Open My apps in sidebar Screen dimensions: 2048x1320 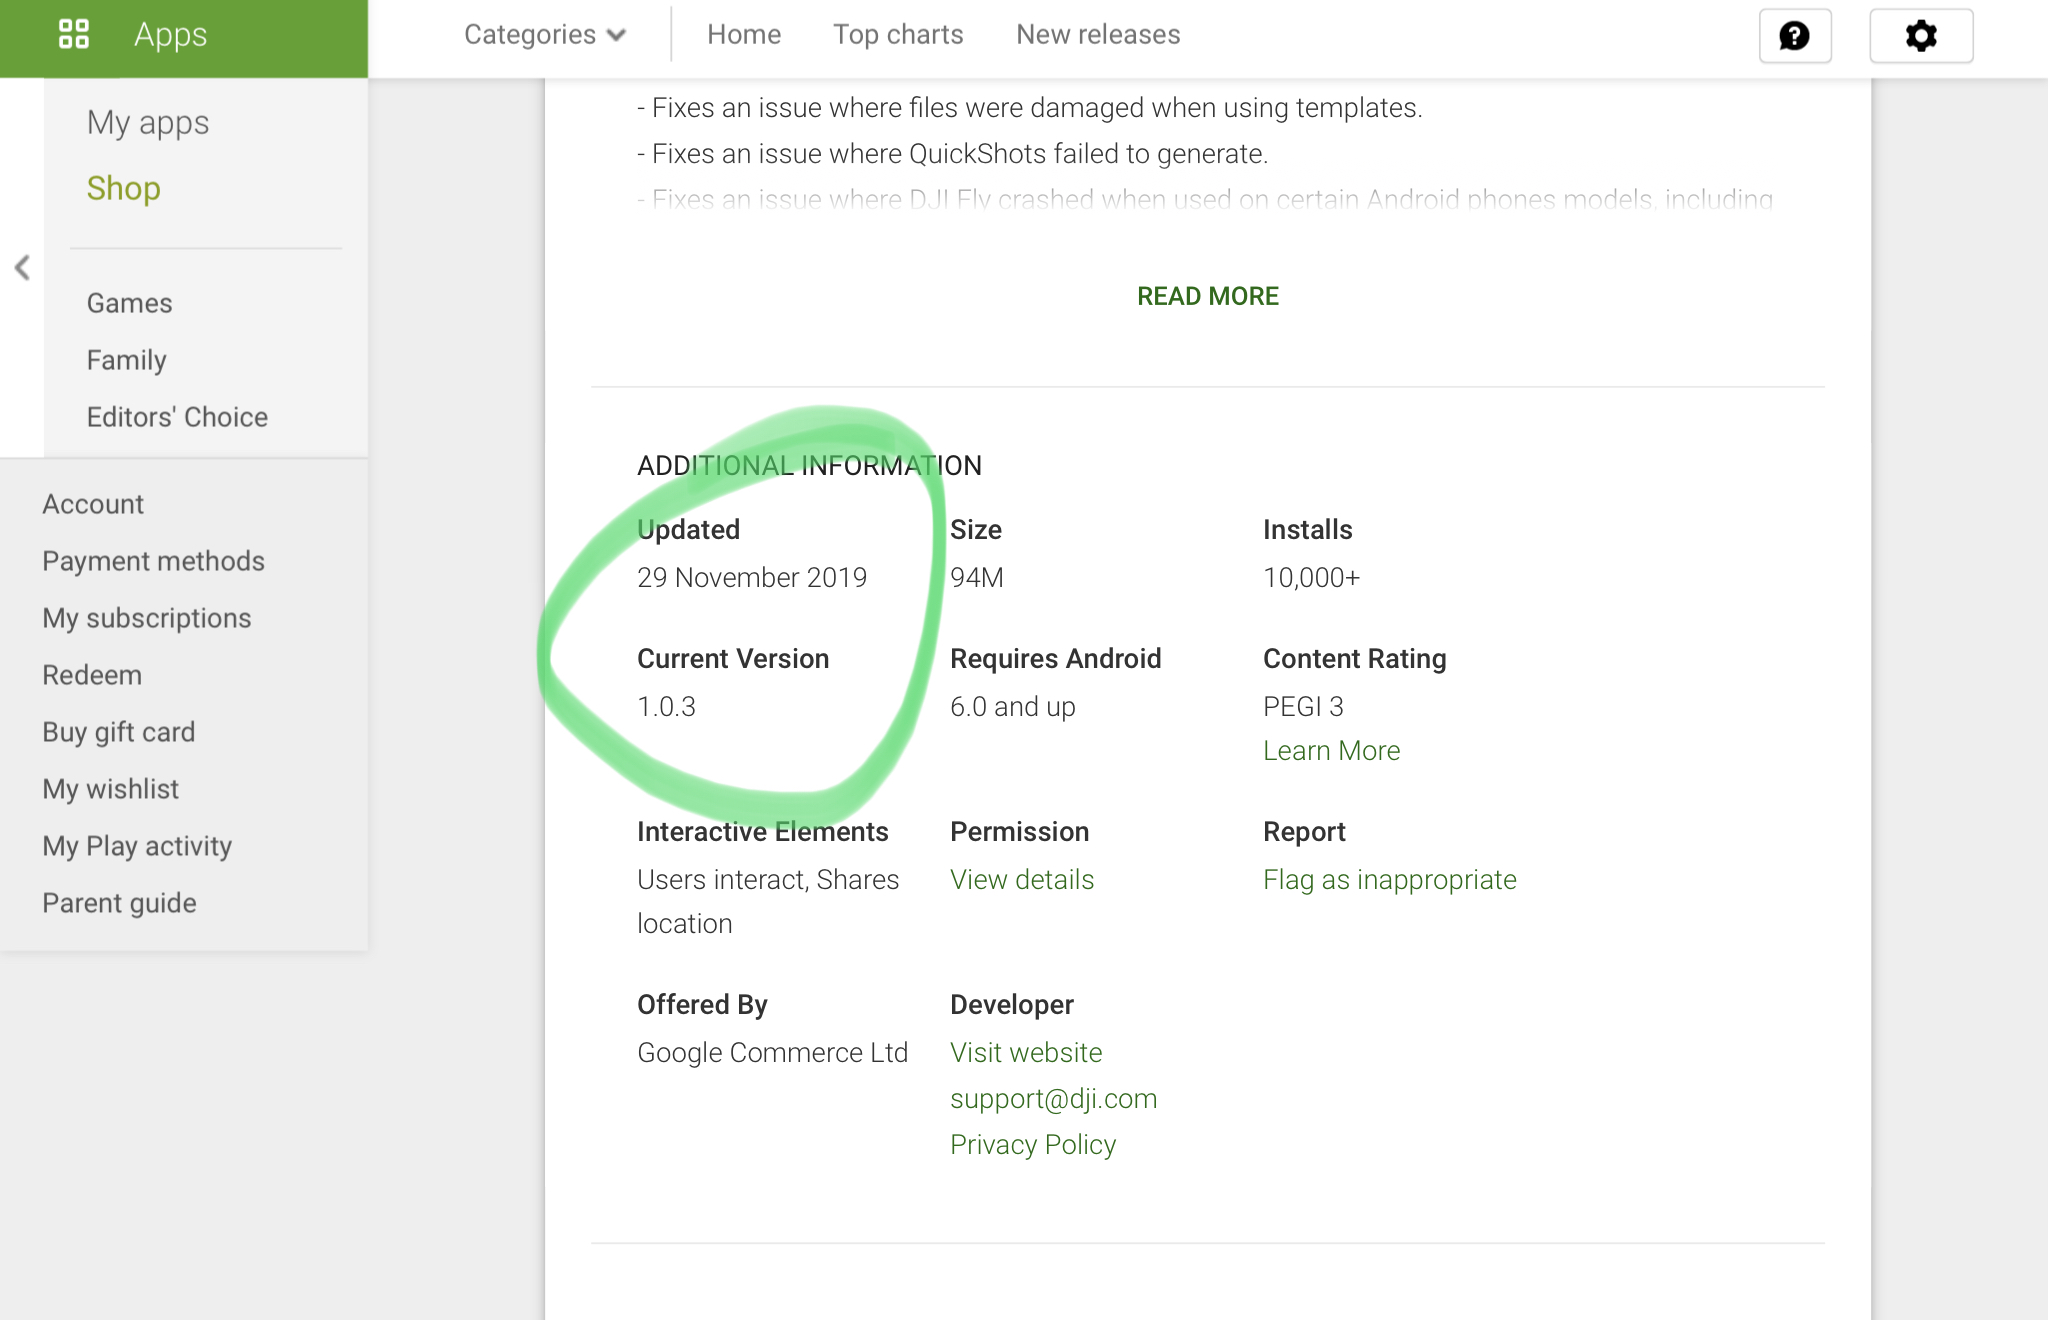pos(148,122)
